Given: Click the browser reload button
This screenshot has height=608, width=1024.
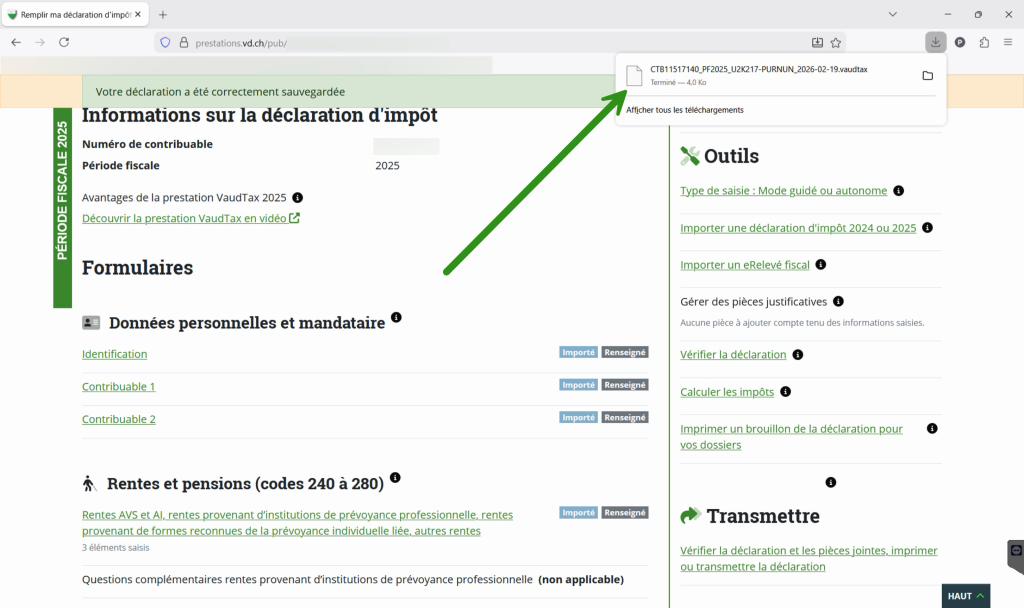Looking at the screenshot, I should coord(64,43).
